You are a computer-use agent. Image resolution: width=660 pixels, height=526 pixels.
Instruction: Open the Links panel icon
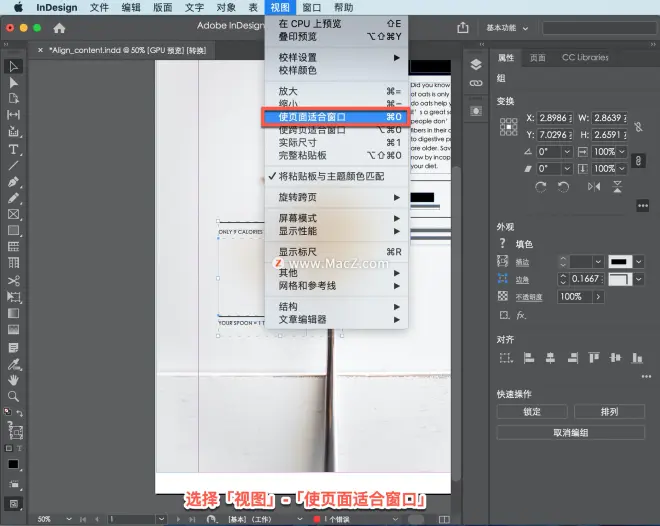pyautogui.click(x=476, y=83)
